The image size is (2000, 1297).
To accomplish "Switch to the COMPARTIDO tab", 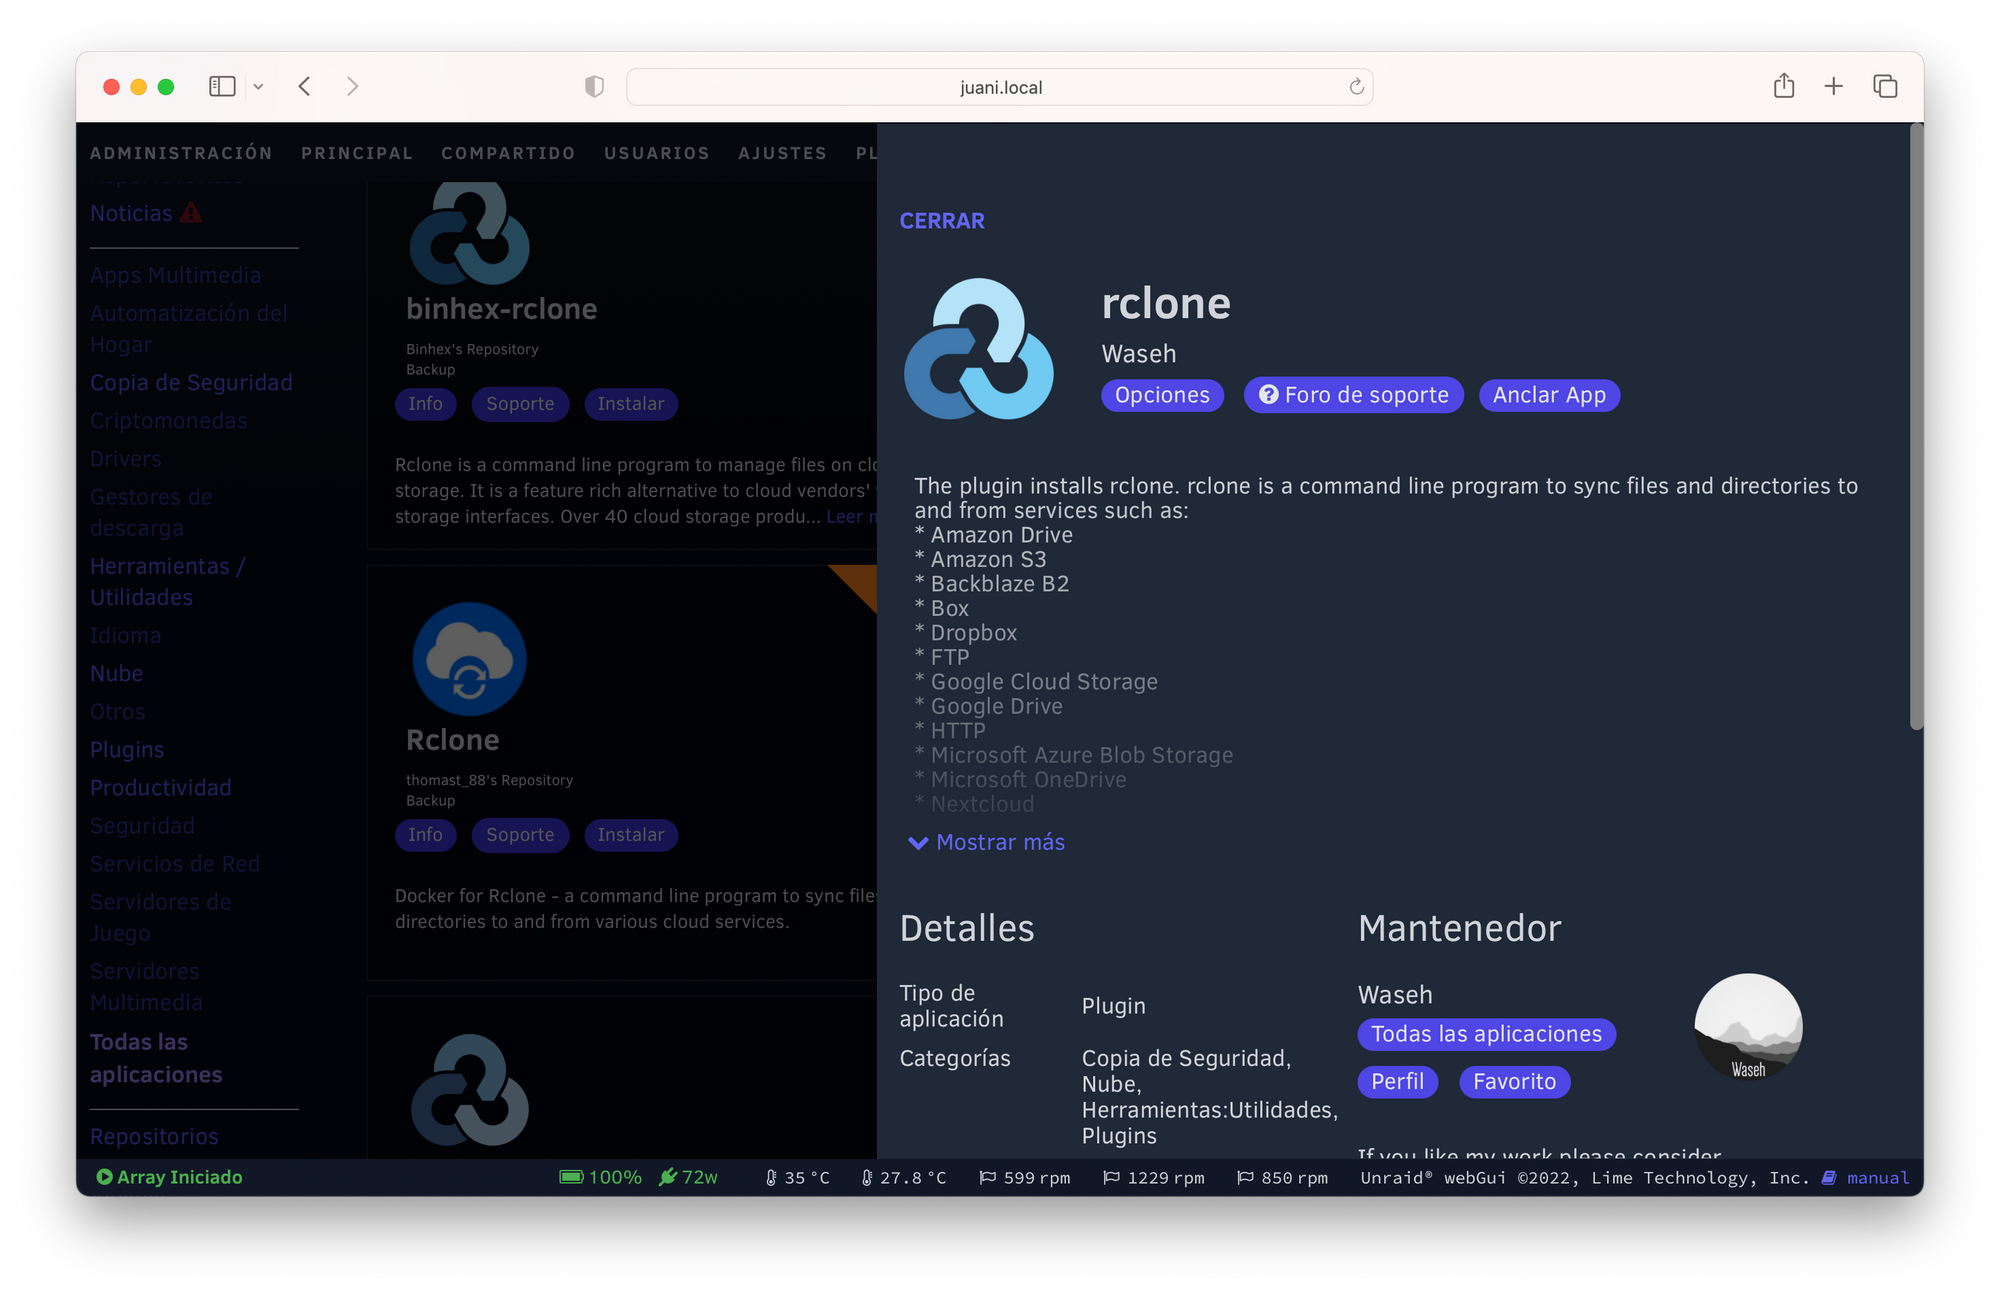I will tap(508, 153).
